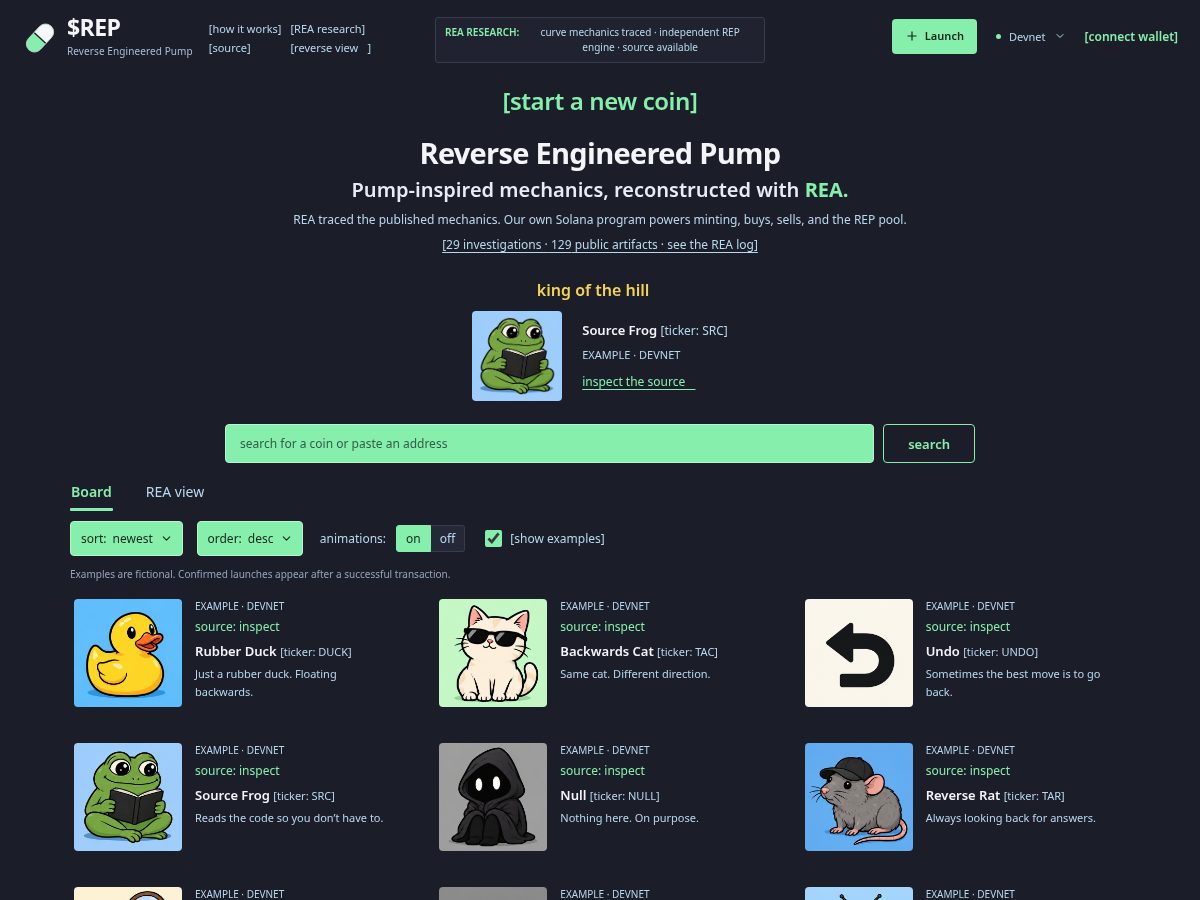This screenshot has height=900, width=1200.
Task: Click the Backwards Cat thumbnail
Action: [x=493, y=653]
